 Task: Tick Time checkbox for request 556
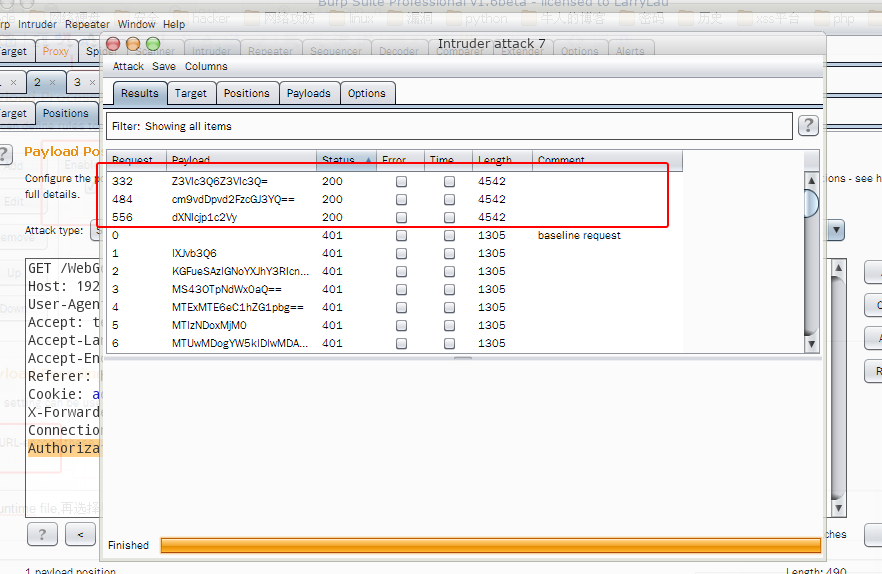point(449,217)
